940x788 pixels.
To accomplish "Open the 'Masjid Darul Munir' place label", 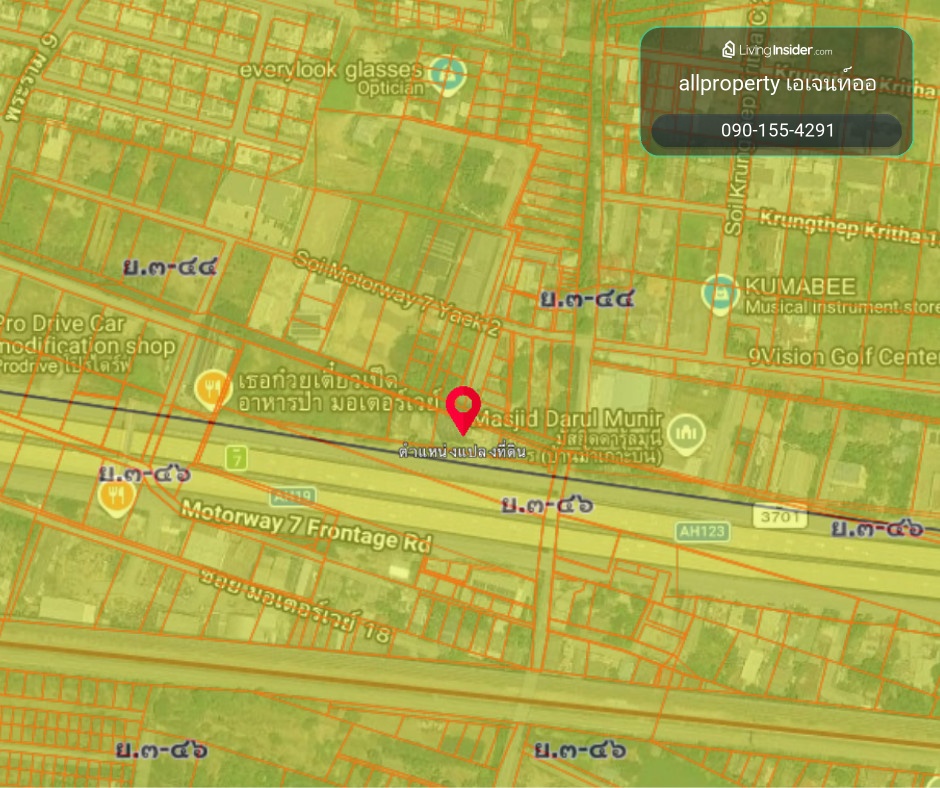I will 570,418.
